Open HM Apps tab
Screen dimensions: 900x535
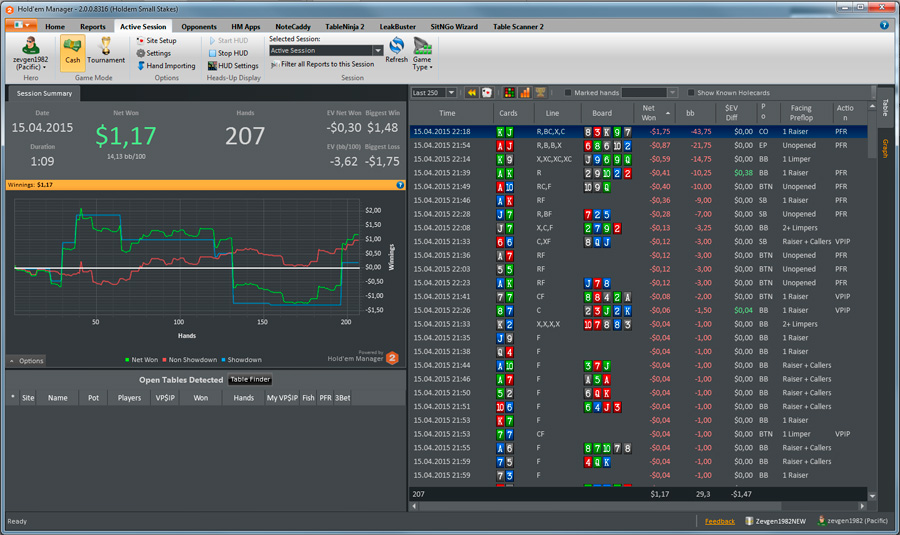[x=246, y=26]
